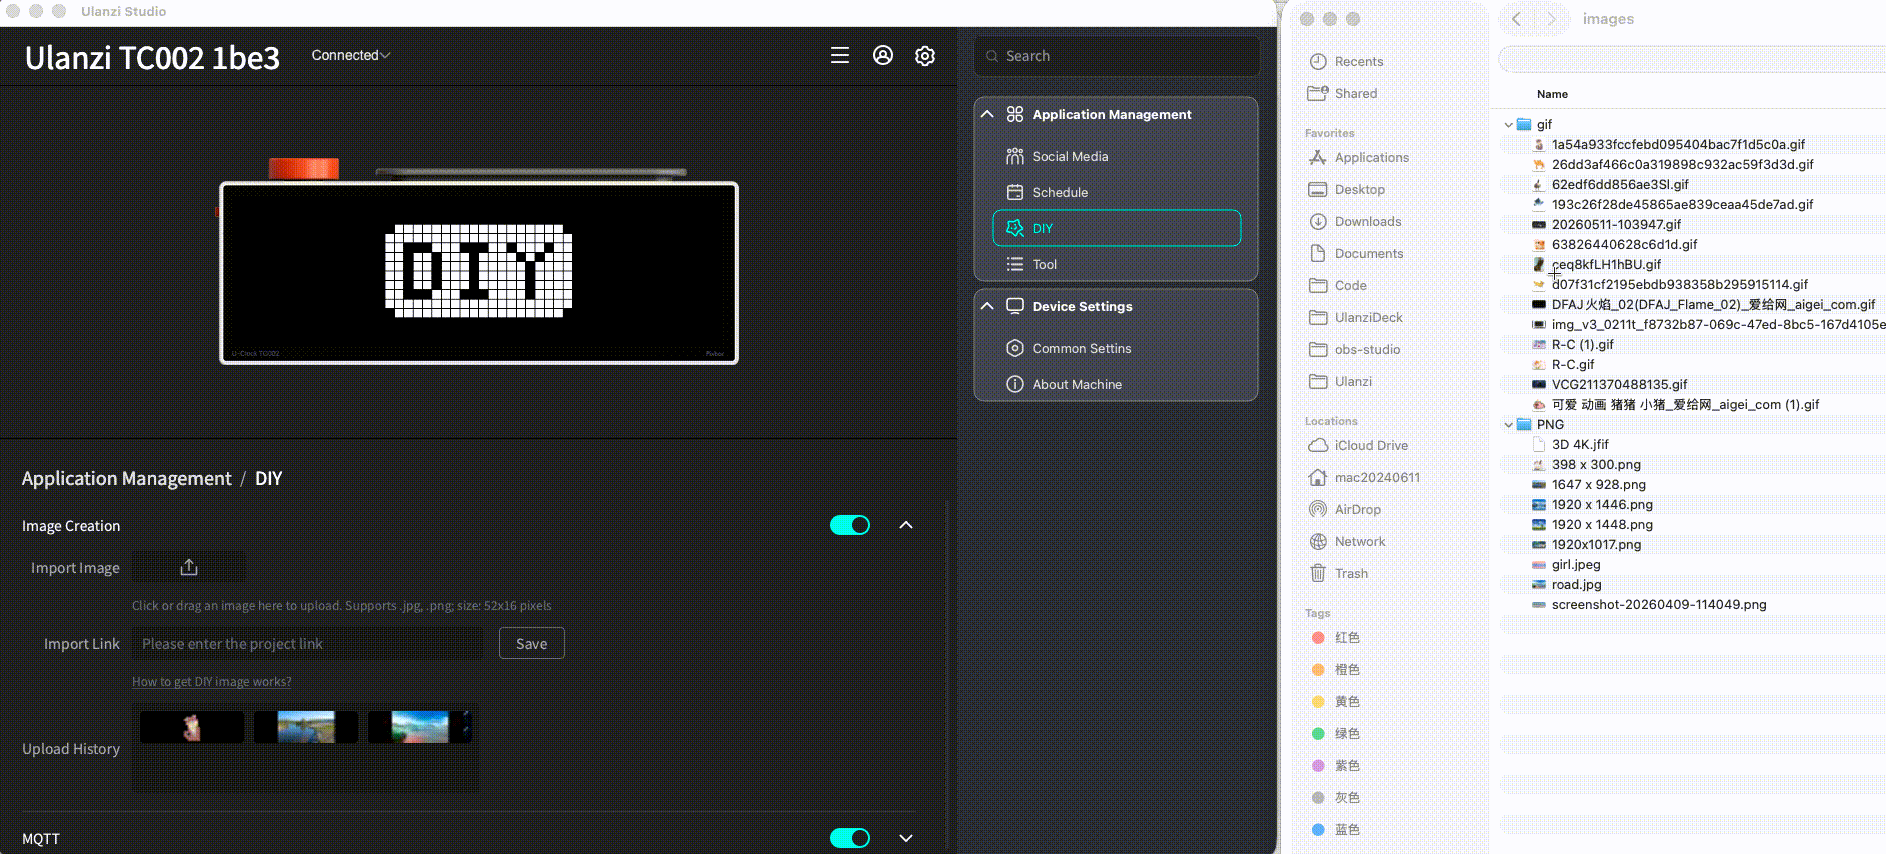Image resolution: width=1886 pixels, height=854 pixels.
Task: Open the user account icon
Action: tap(883, 56)
